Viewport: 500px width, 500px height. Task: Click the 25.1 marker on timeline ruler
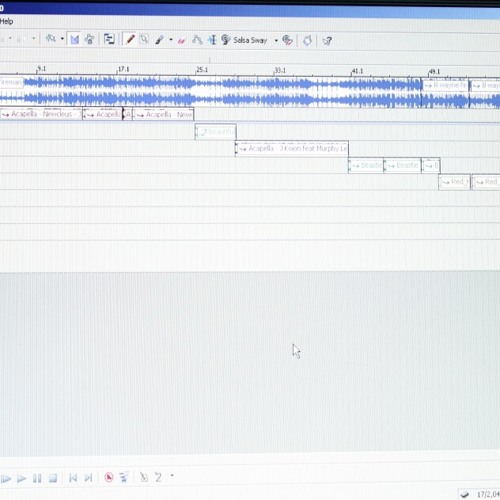point(202,70)
